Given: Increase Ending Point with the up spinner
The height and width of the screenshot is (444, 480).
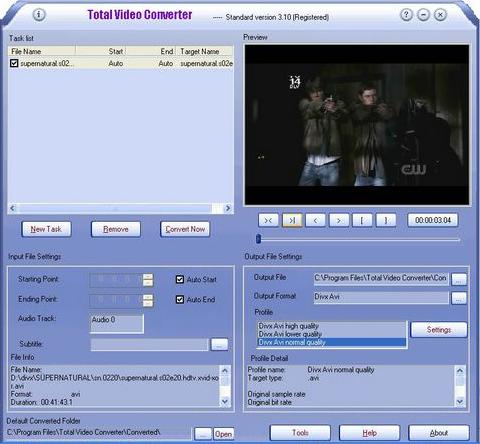Looking at the screenshot, I should tap(148, 297).
